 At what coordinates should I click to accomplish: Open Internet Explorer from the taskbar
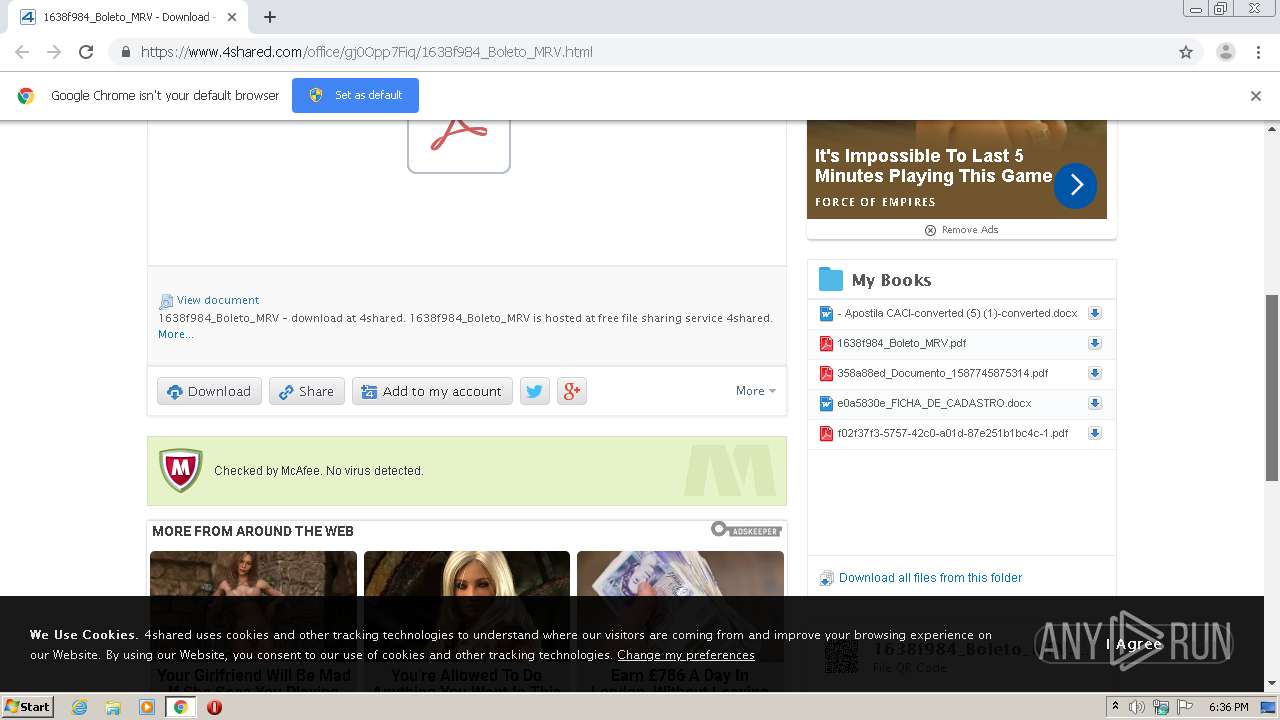79,707
